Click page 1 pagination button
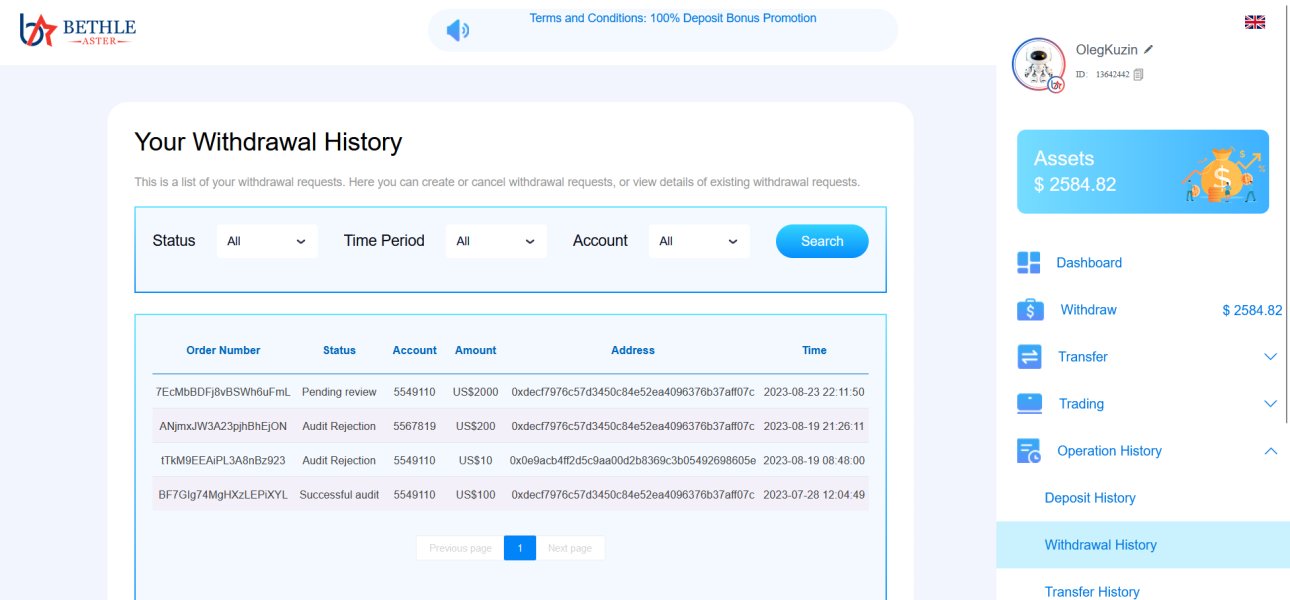The width and height of the screenshot is (1290, 600). tap(520, 548)
